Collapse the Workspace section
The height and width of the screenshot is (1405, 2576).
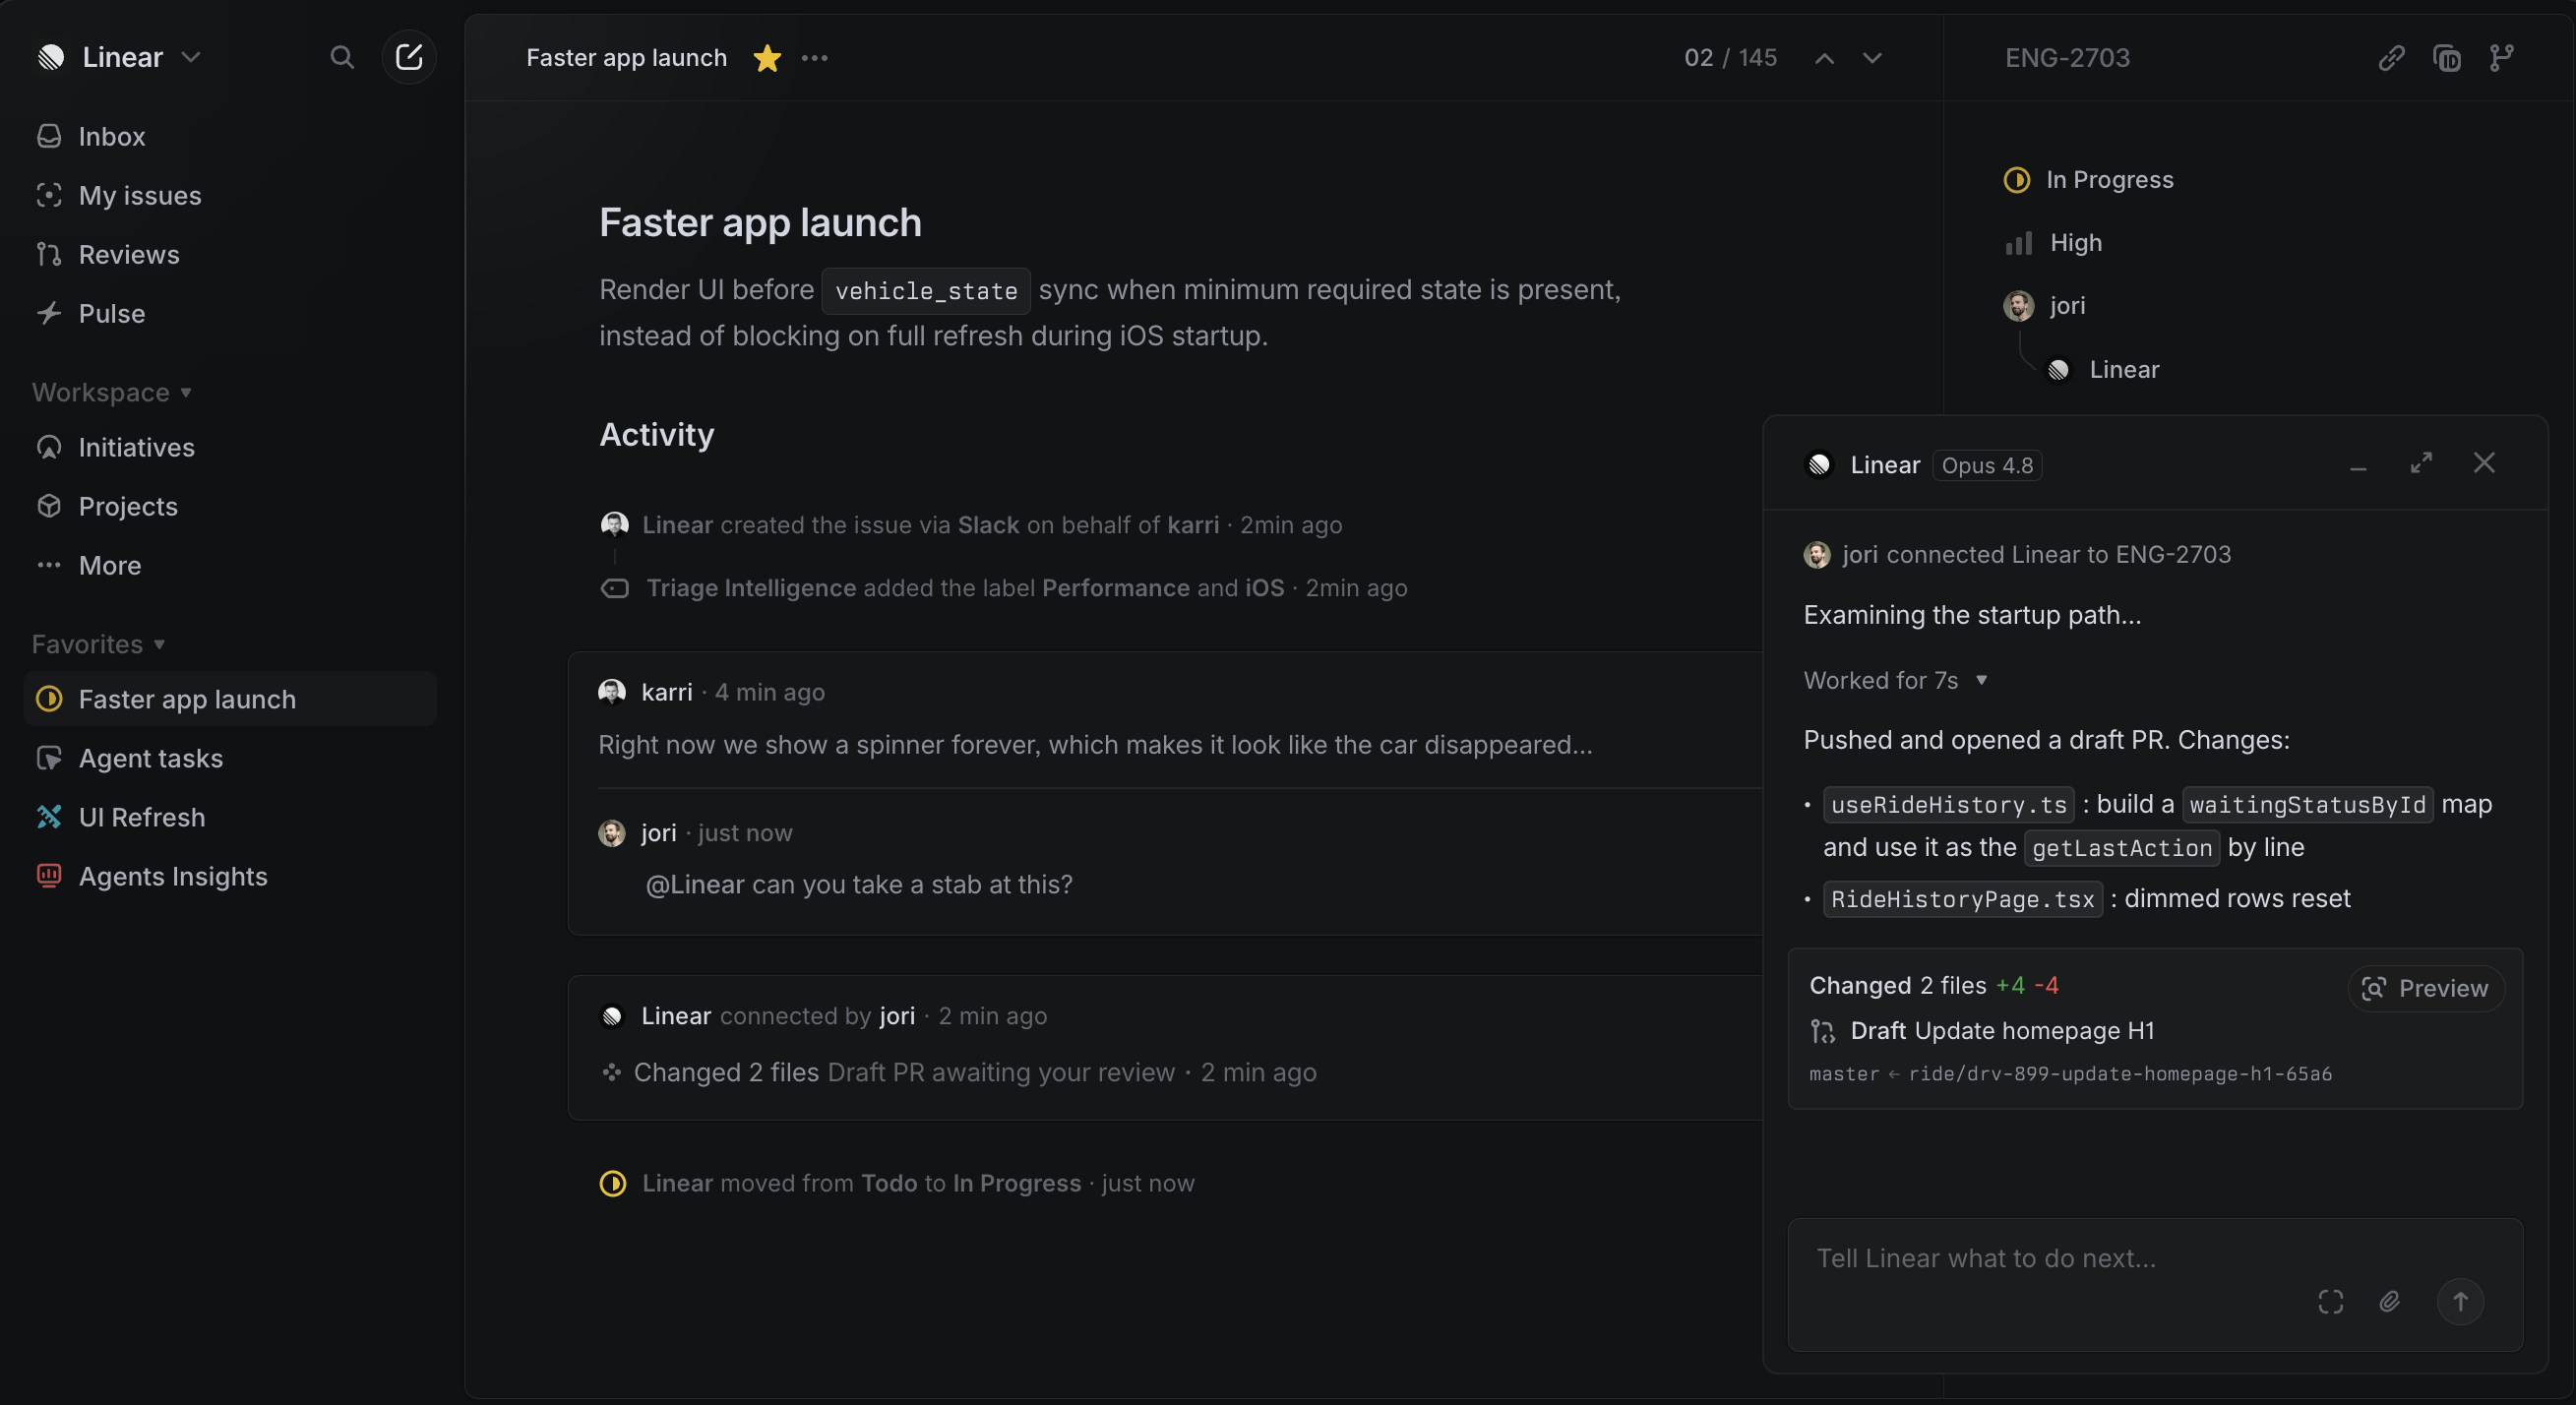[x=112, y=392]
